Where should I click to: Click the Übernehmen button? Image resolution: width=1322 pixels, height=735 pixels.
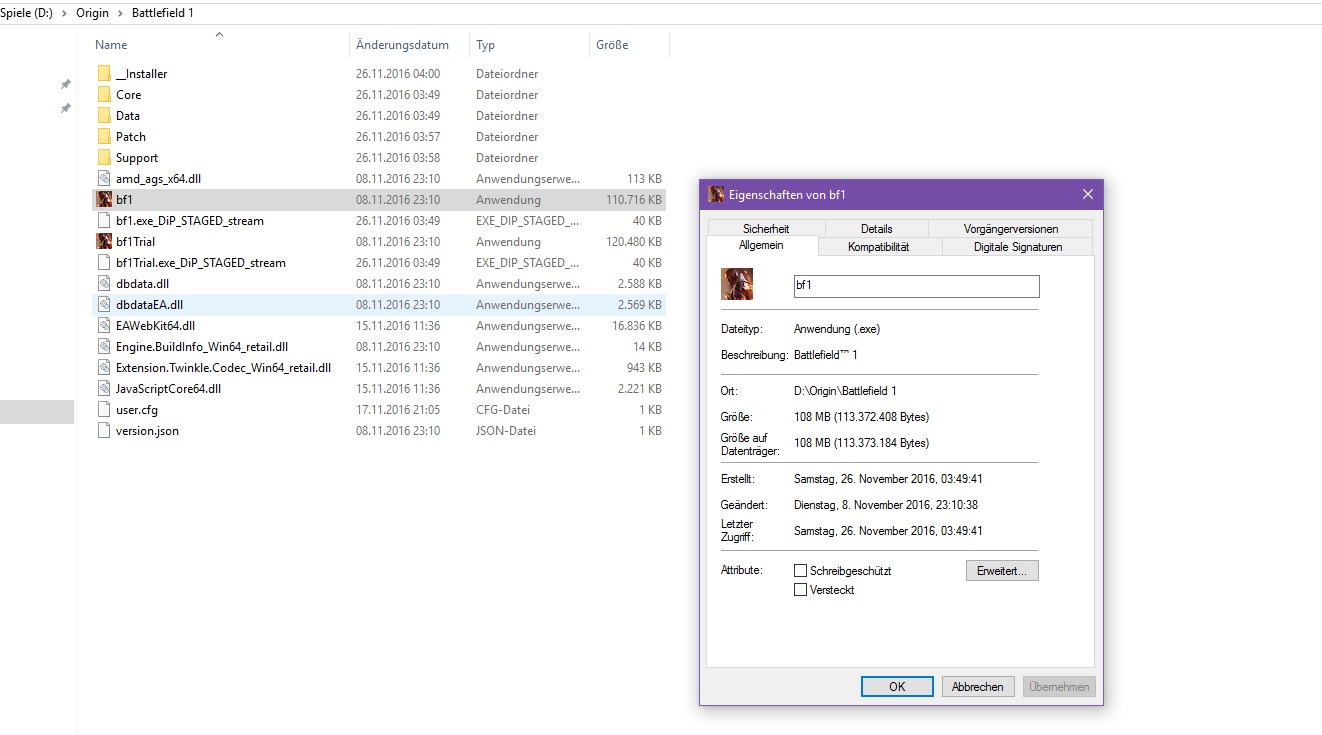1059,687
